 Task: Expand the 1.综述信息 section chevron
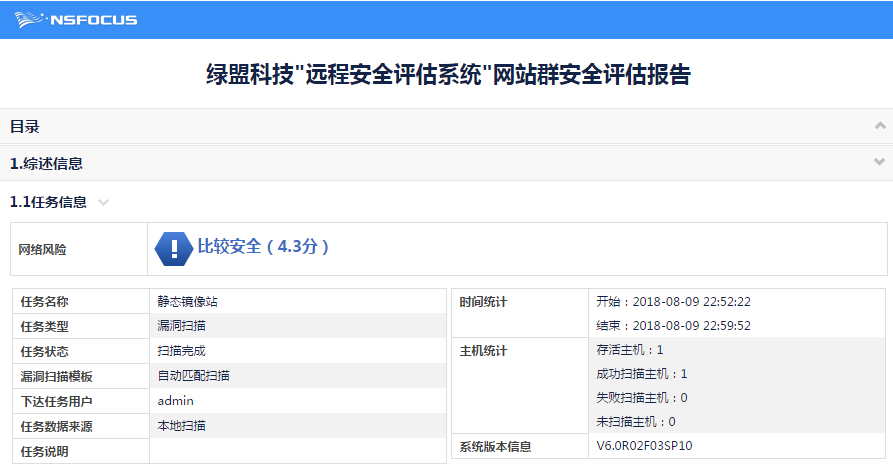click(879, 162)
